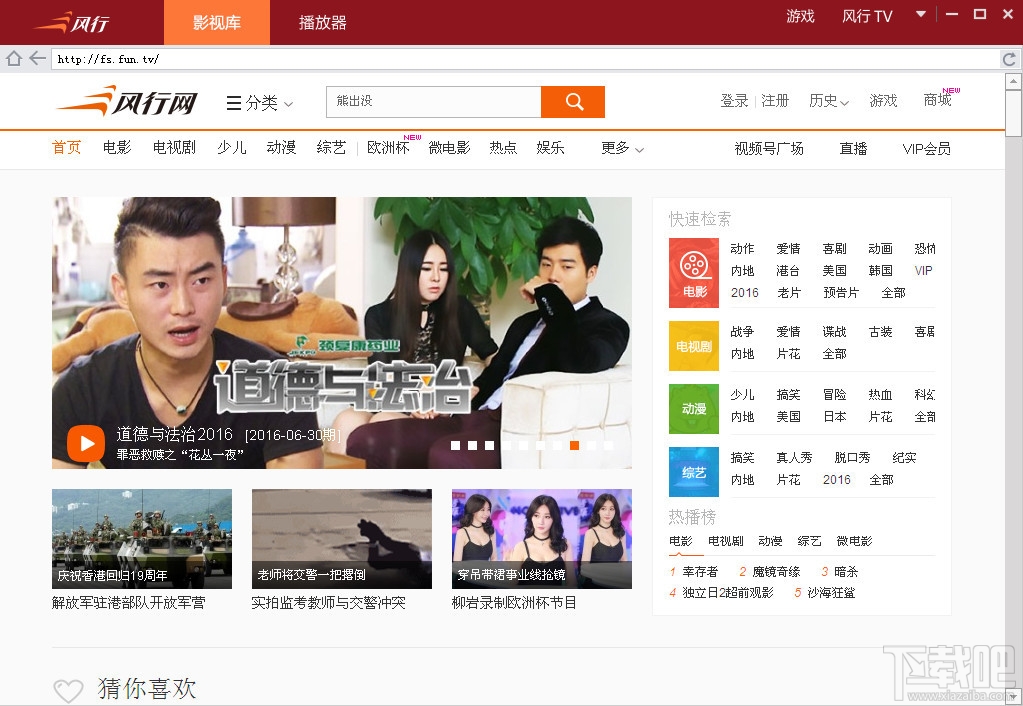This screenshot has width=1023, height=706.
Task: Switch hot chart to 动漫 tab
Action: [x=771, y=541]
